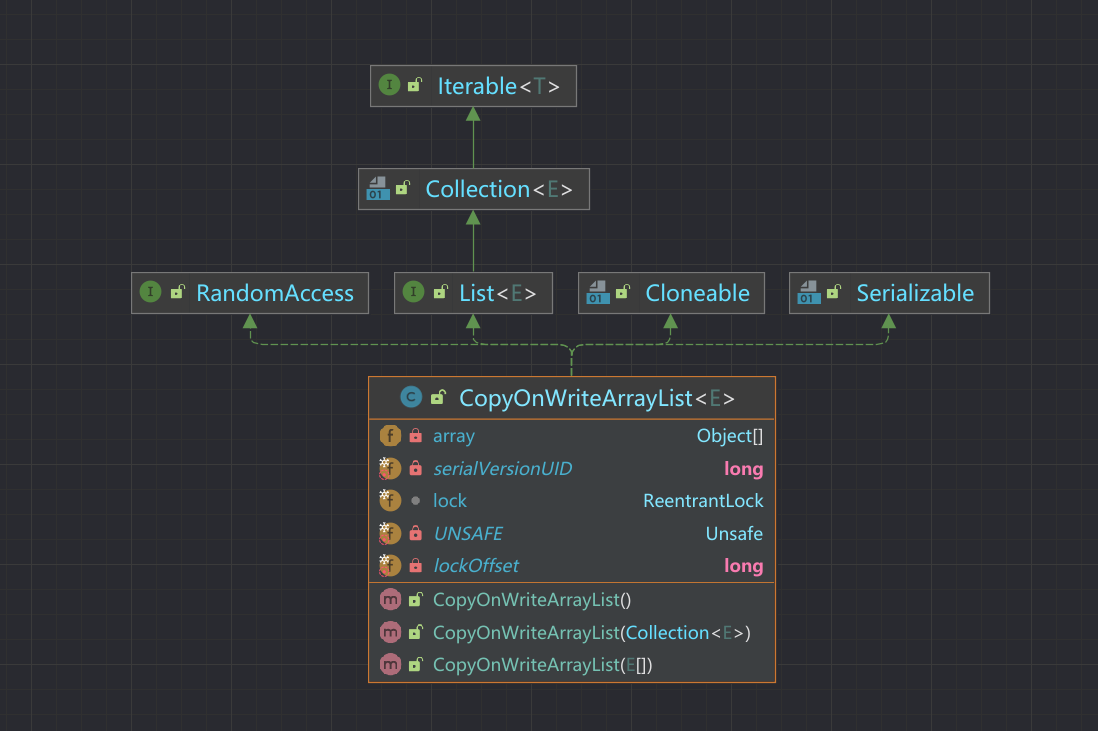The width and height of the screenshot is (1098, 731).
Task: Click the List<E> interface icon
Action: 413,292
